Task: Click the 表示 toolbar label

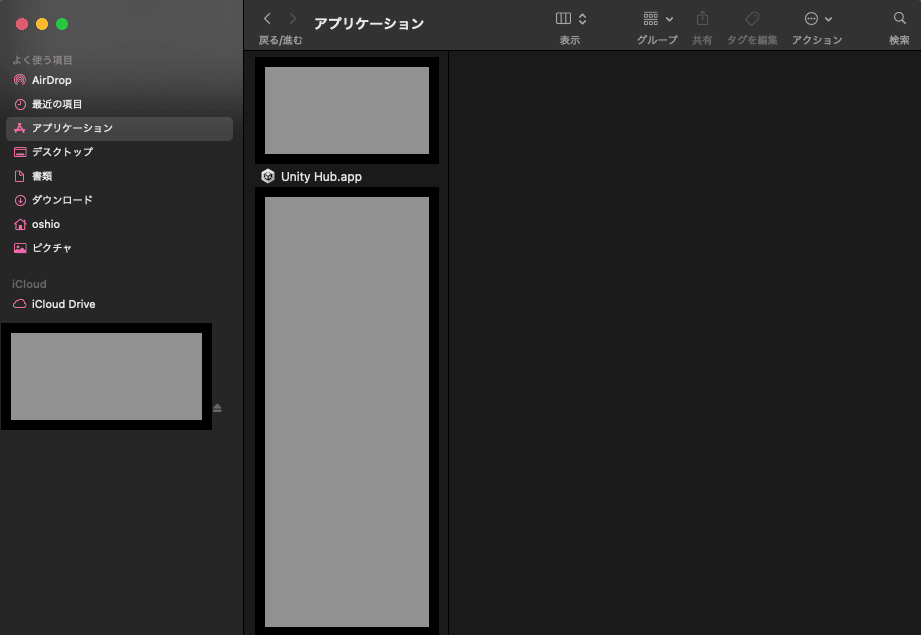Action: point(570,40)
